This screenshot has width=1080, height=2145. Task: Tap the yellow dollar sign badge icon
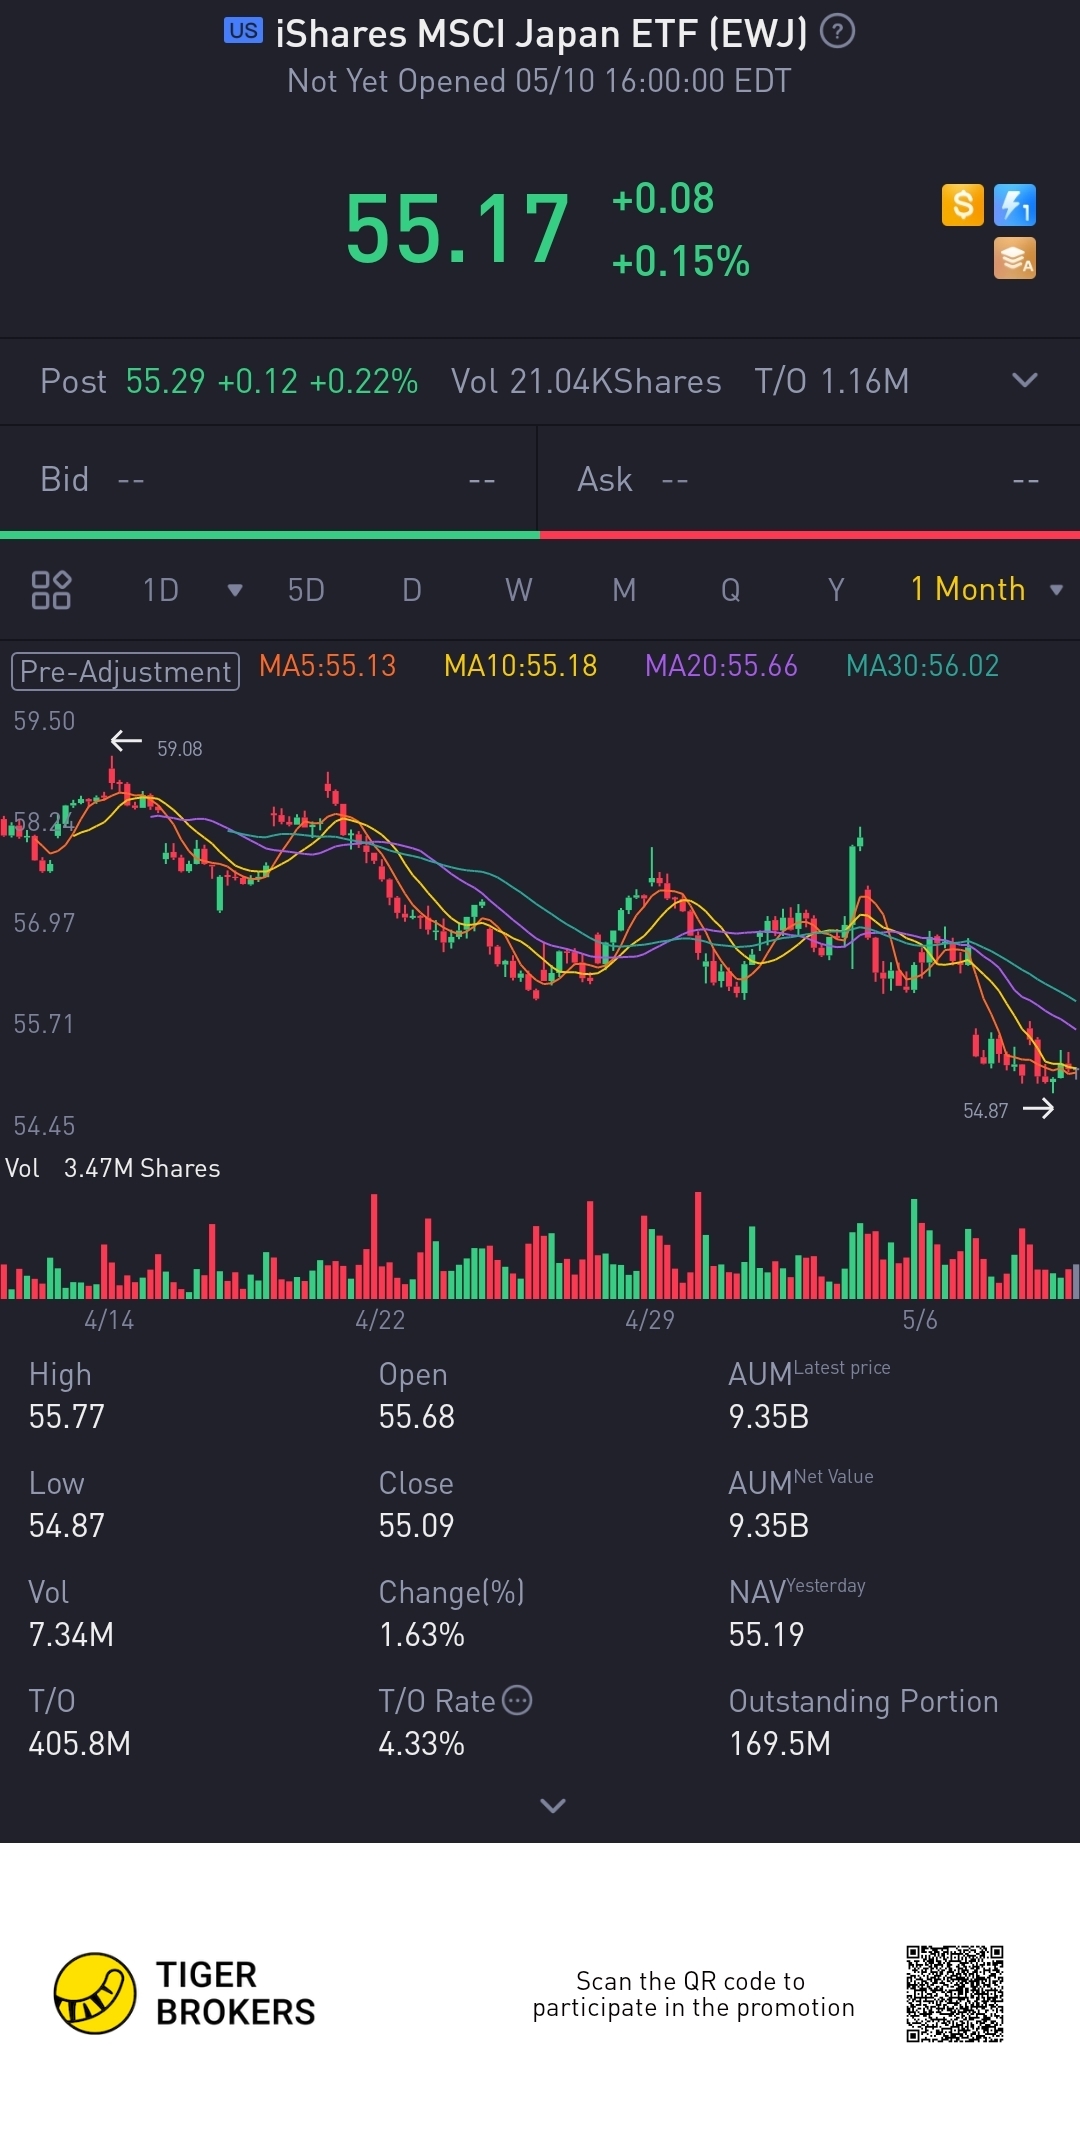[963, 205]
